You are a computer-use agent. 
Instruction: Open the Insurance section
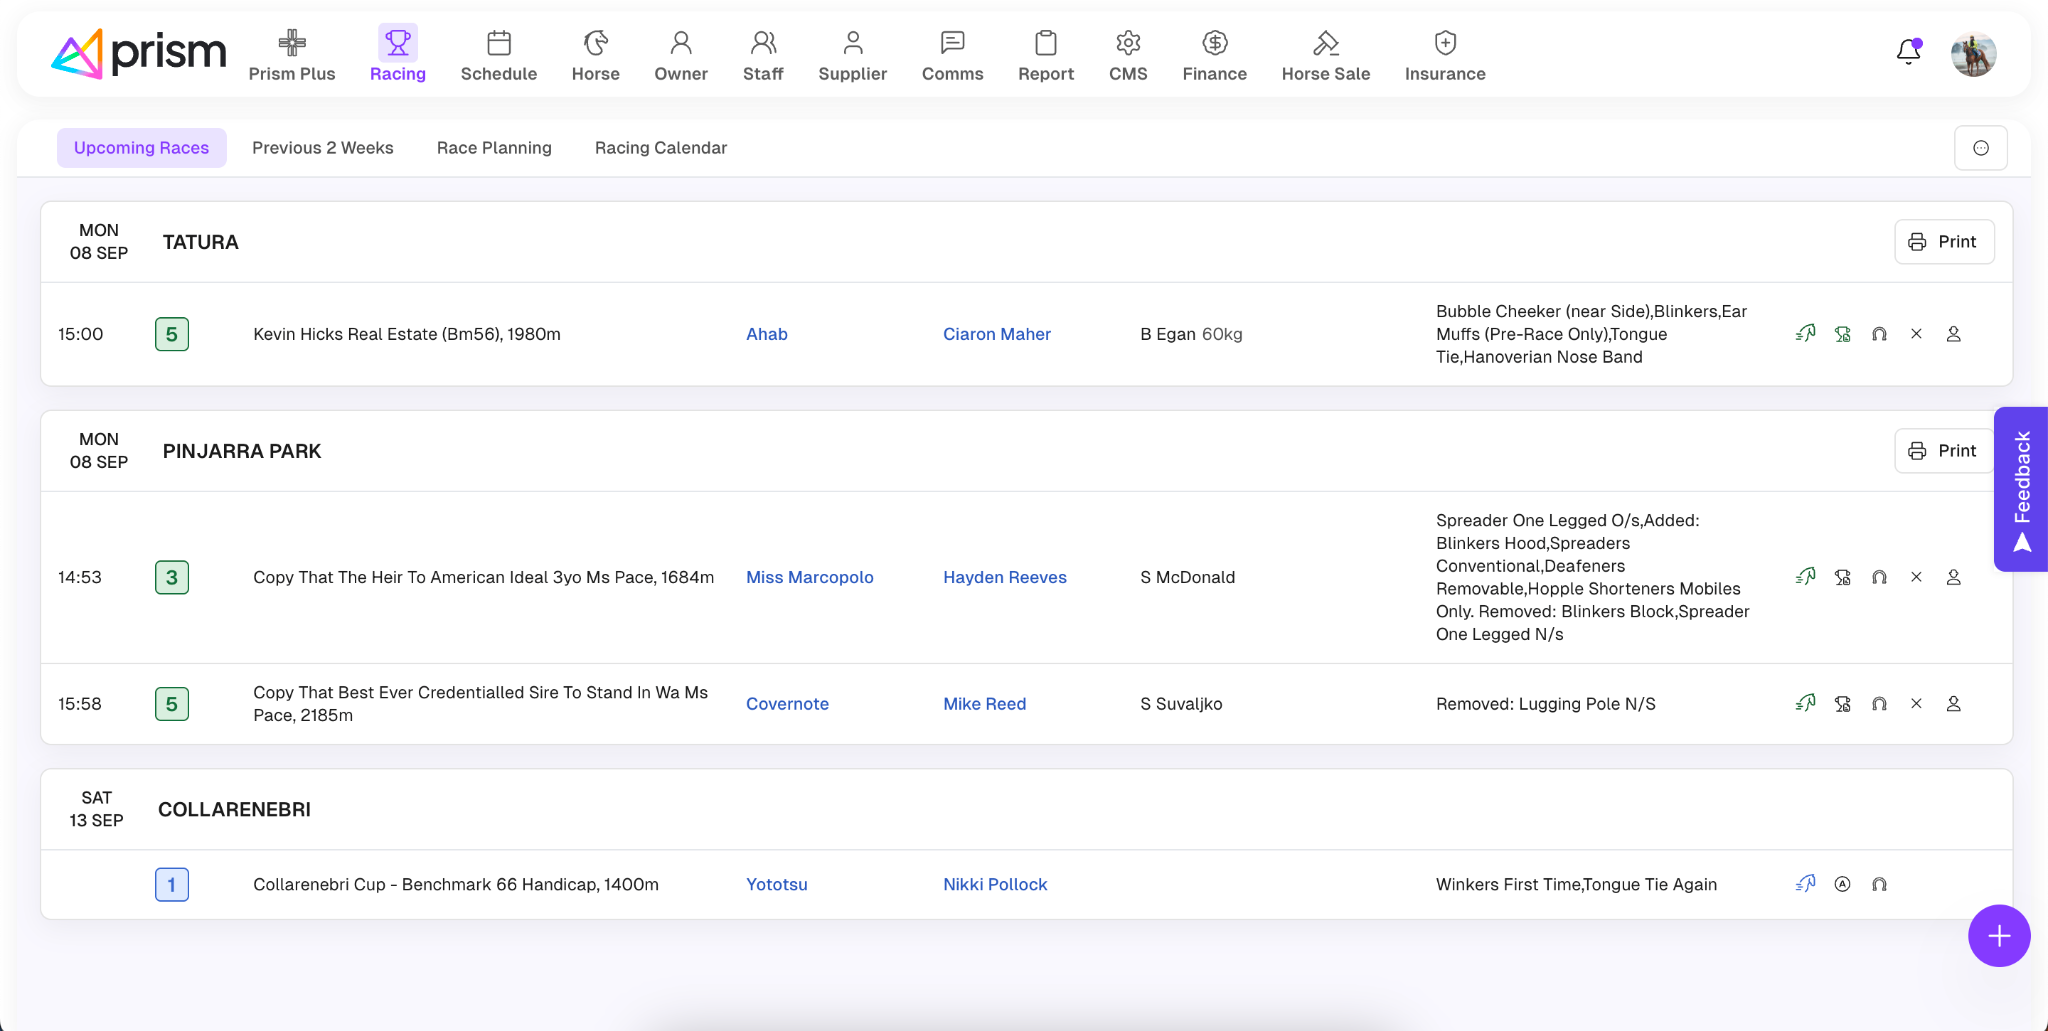click(1444, 55)
